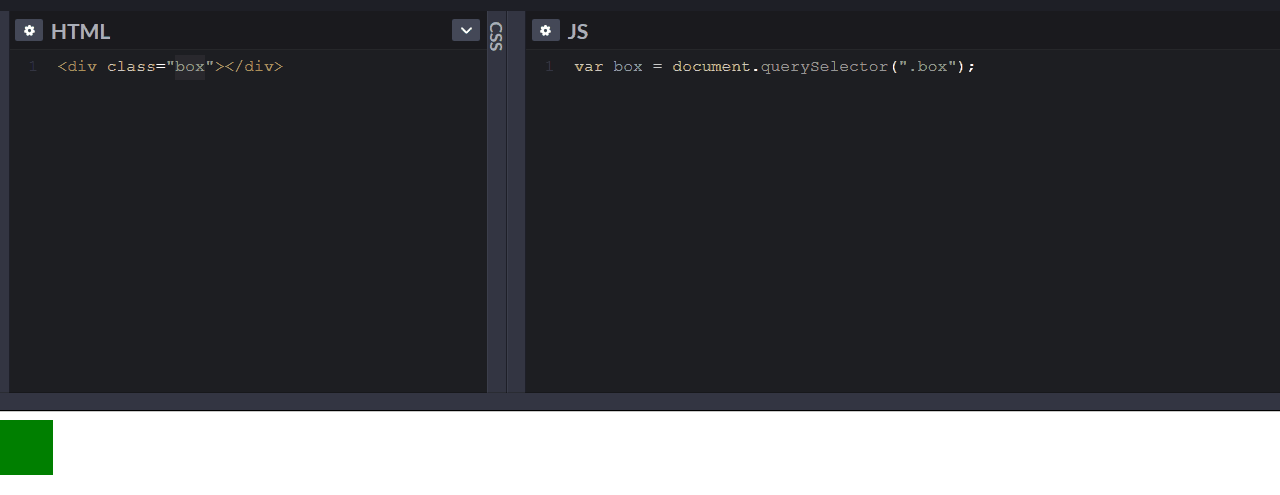Image resolution: width=1280 pixels, height=495 pixels.
Task: Expand the HTML panel dropdown chevron
Action: (466, 30)
